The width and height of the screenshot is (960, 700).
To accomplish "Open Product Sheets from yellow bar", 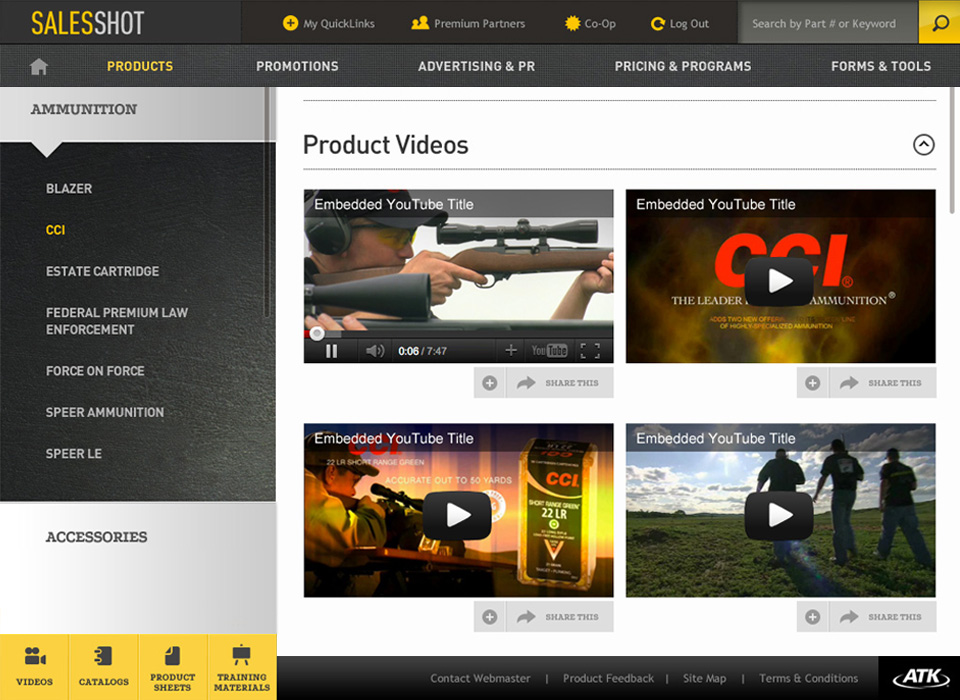I will (173, 667).
